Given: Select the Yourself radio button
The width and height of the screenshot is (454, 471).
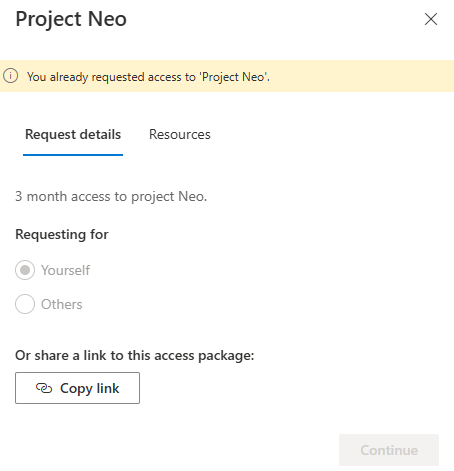Looking at the screenshot, I should (25, 270).
